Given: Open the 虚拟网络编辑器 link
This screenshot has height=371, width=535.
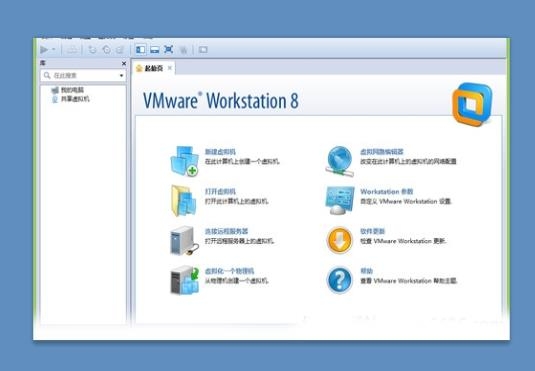Looking at the screenshot, I should [382, 152].
